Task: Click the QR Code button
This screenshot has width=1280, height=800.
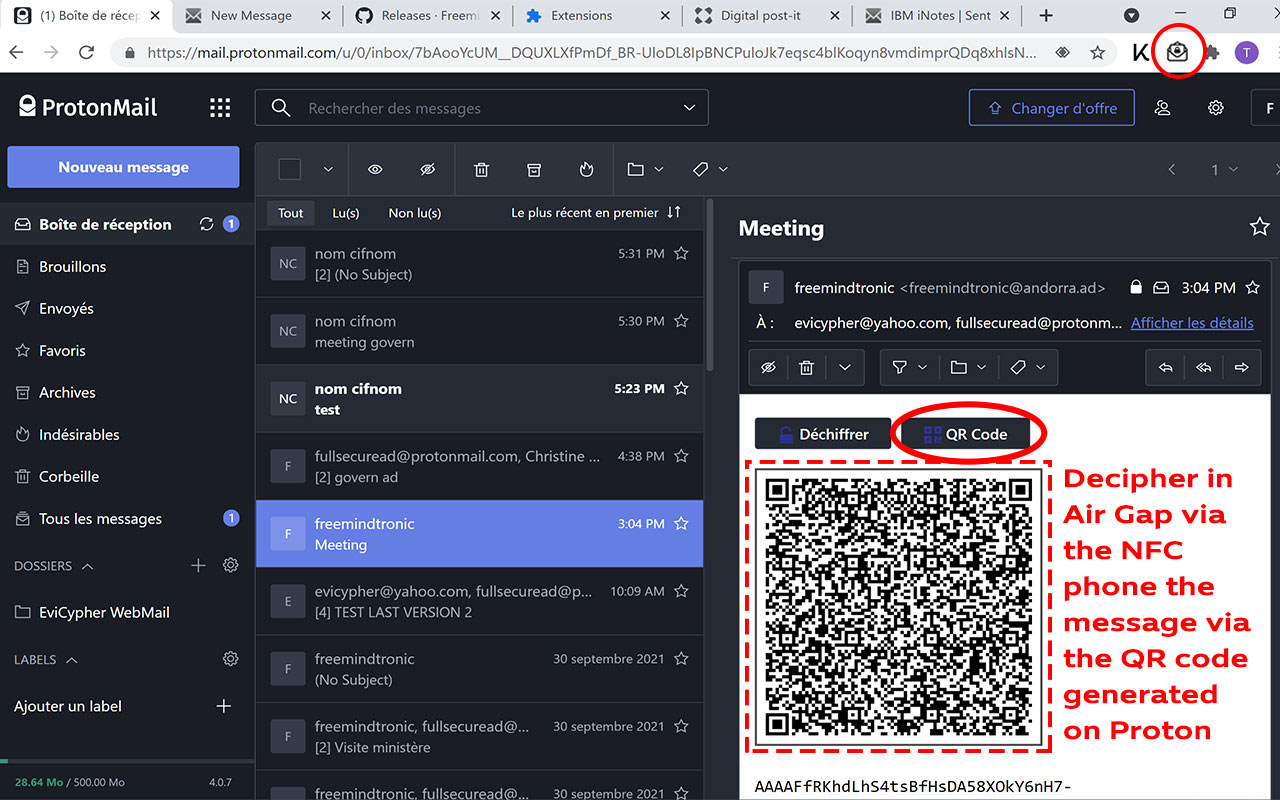Action: pyautogui.click(x=966, y=434)
